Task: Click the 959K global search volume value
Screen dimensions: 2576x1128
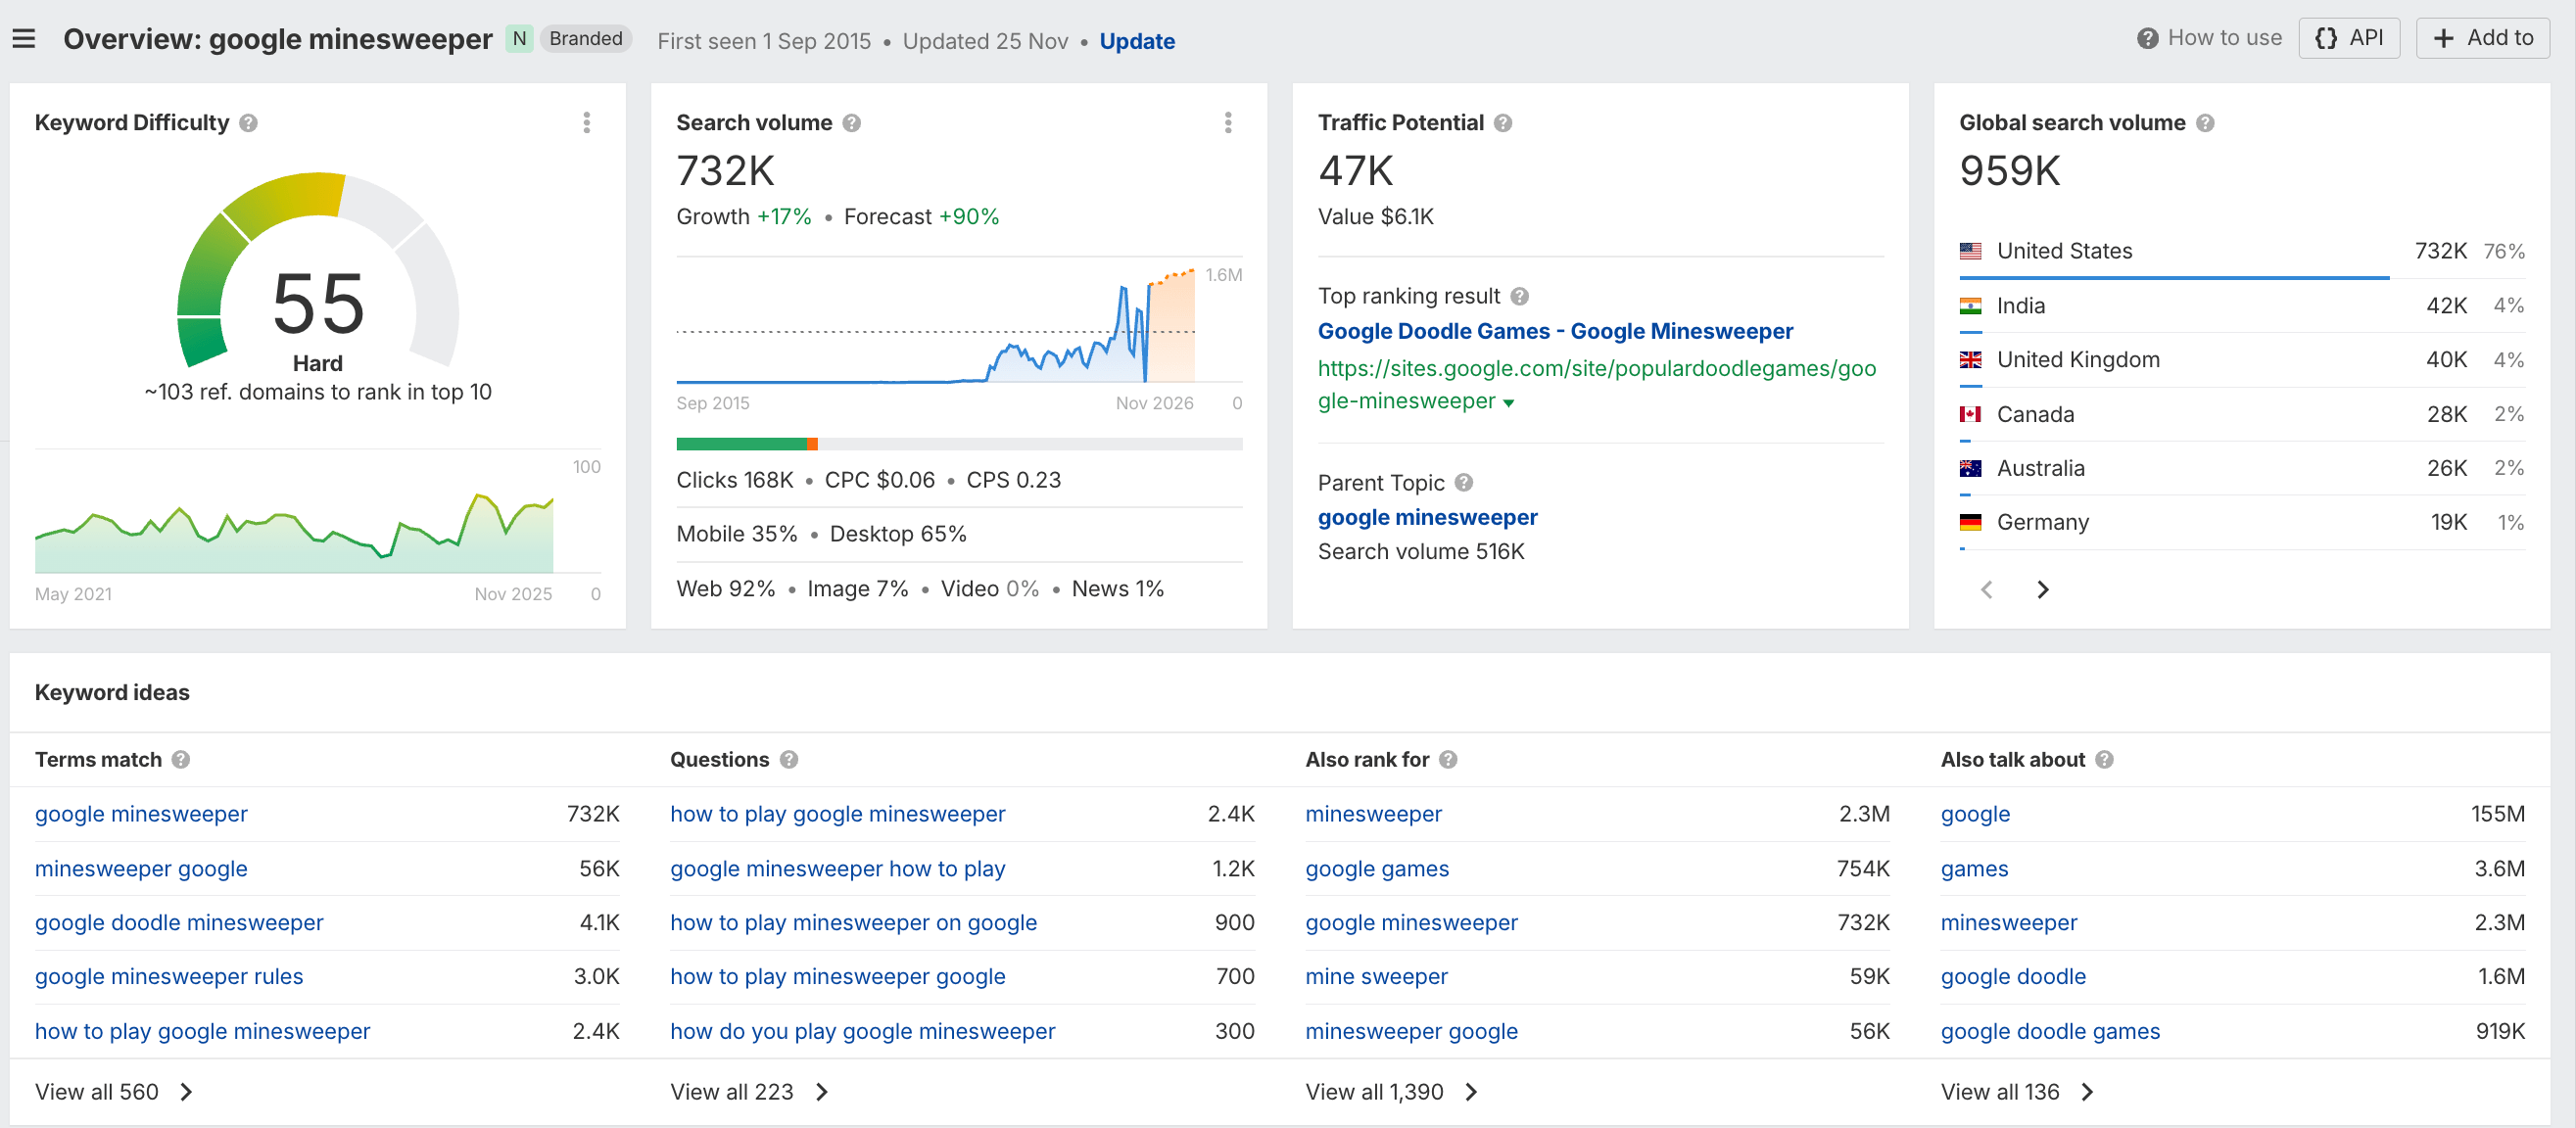Action: pyautogui.click(x=2010, y=171)
